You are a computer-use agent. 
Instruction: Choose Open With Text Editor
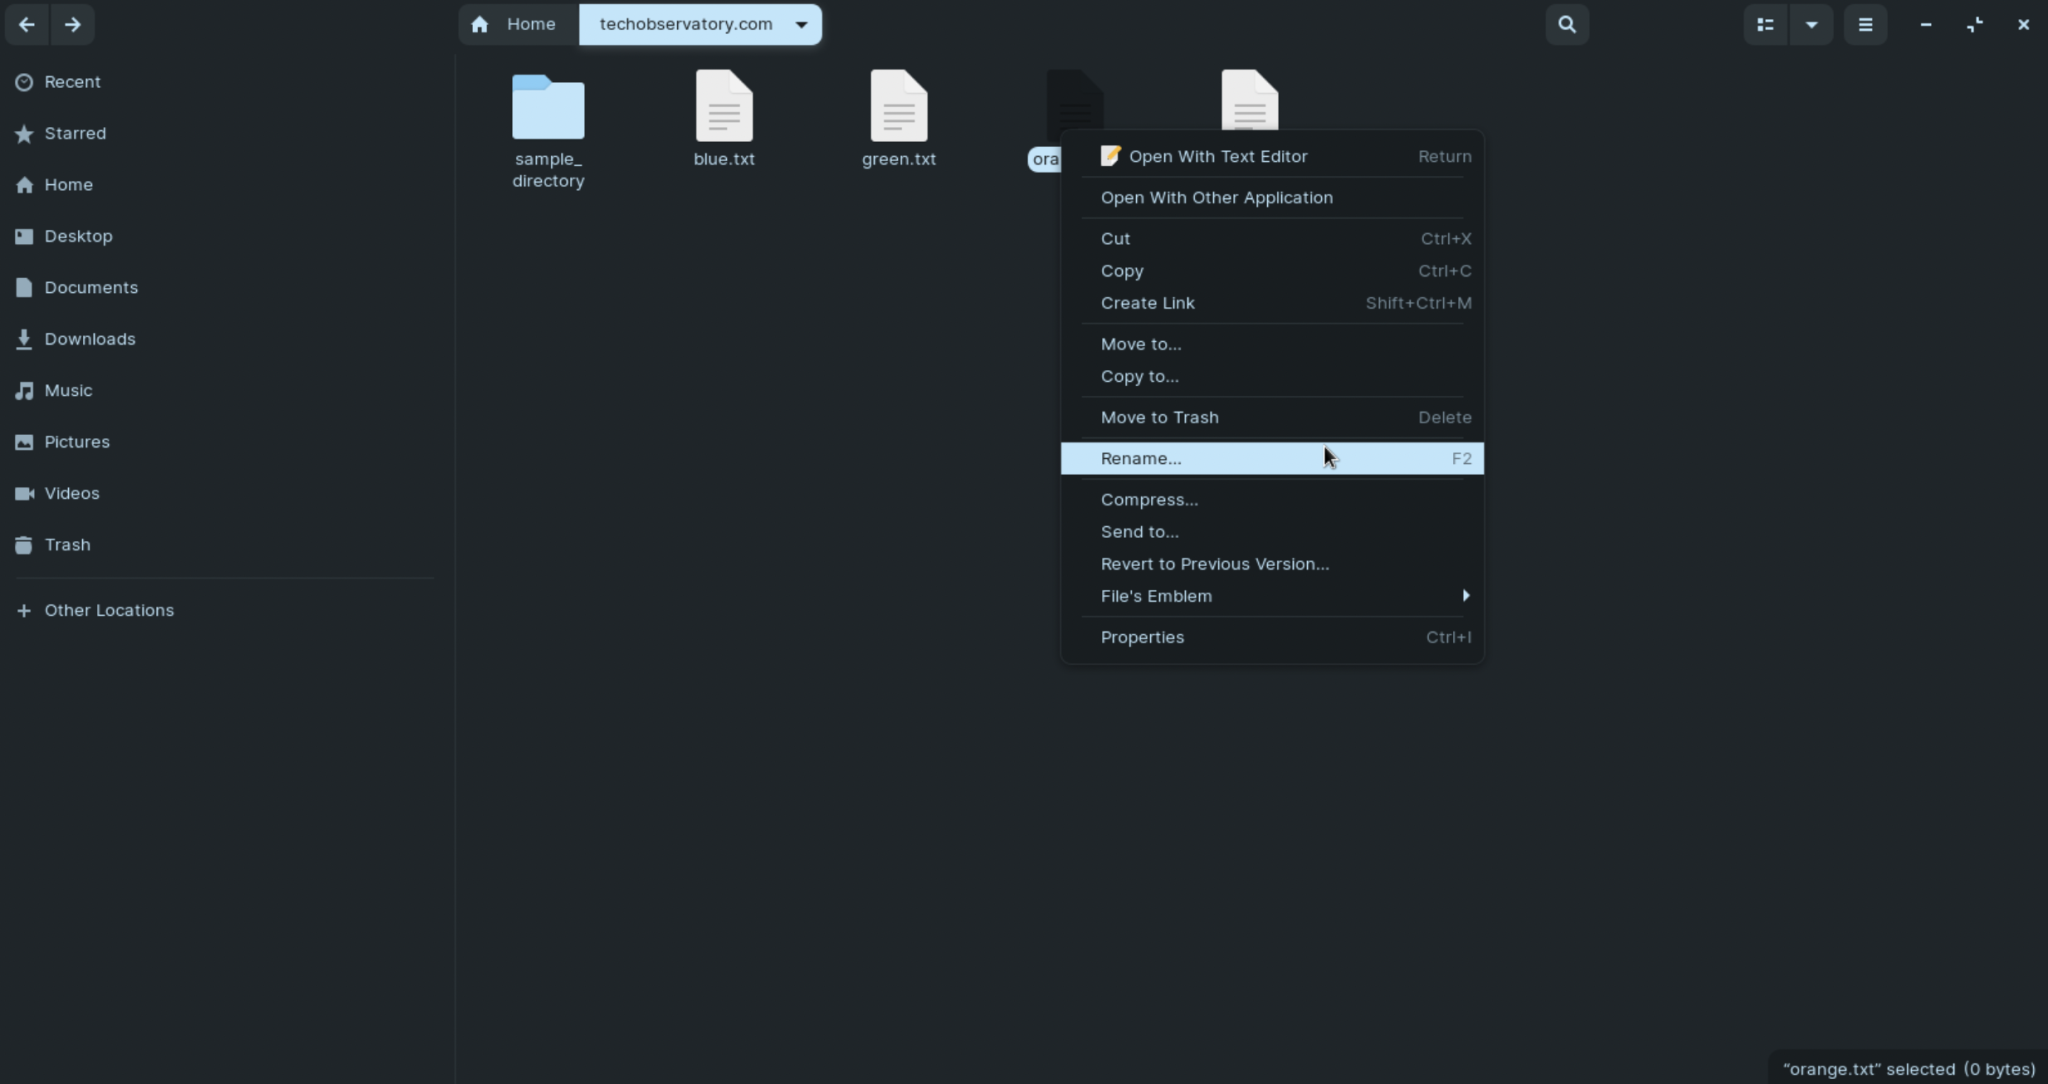click(1217, 156)
